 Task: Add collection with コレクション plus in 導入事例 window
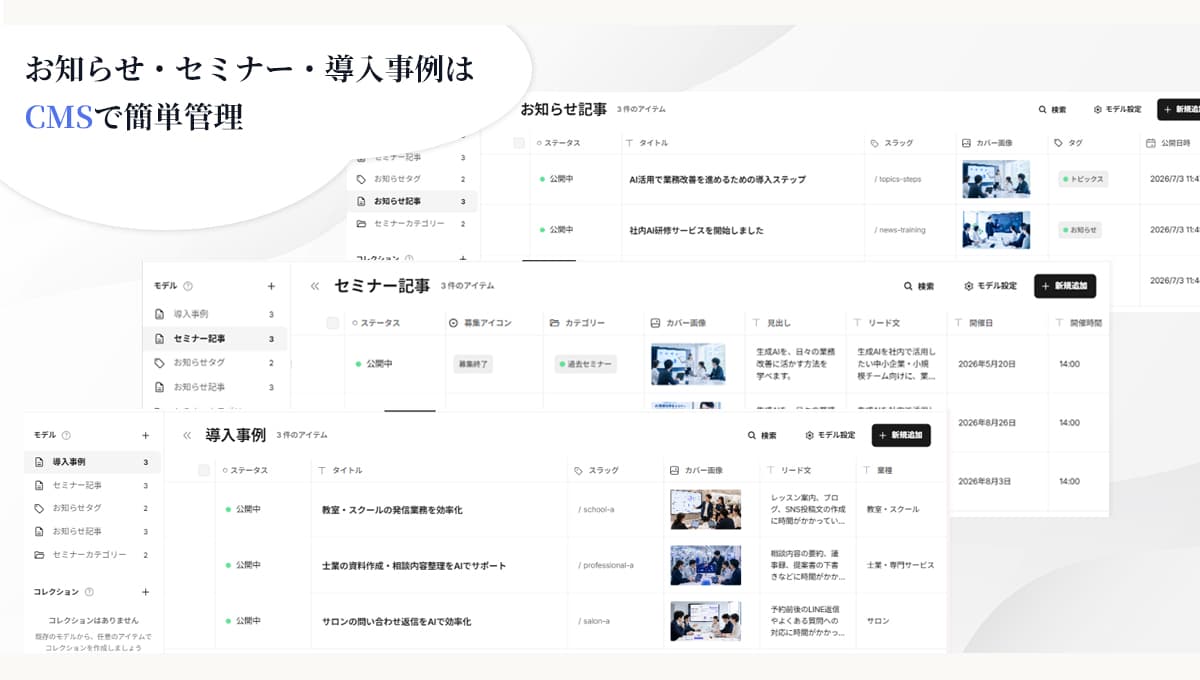coord(145,592)
